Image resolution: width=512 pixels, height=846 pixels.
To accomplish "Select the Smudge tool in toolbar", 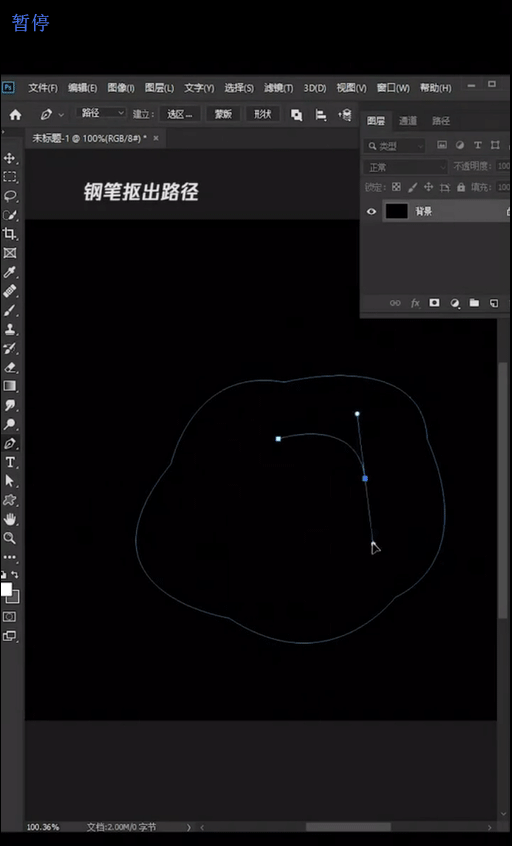I will click(x=9, y=405).
